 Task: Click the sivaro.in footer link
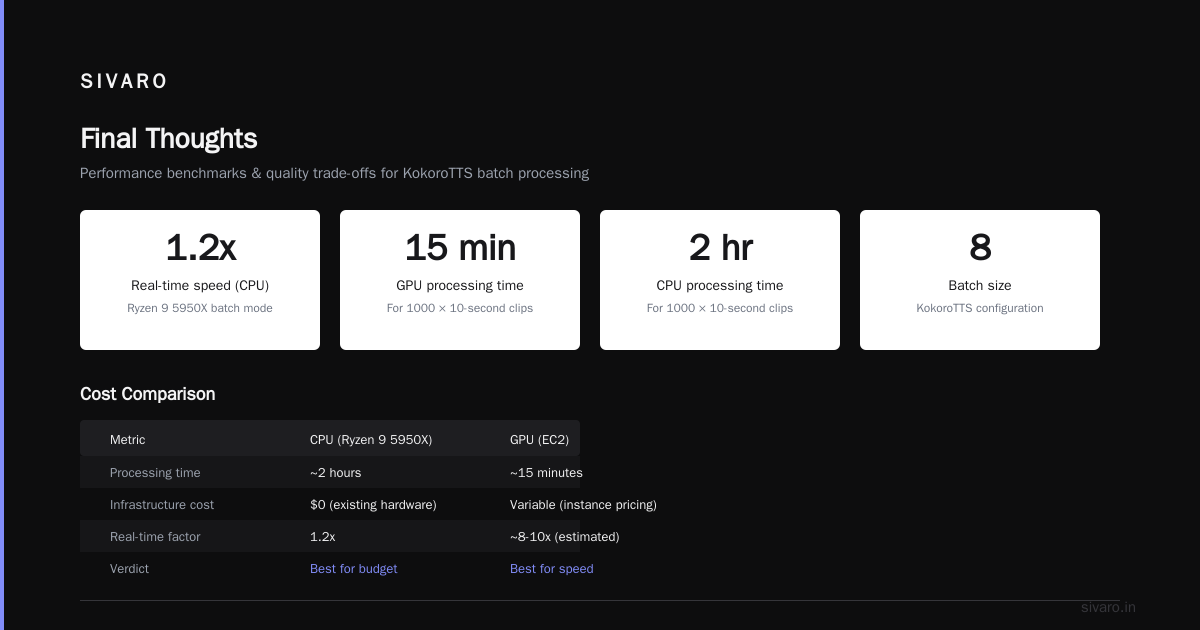(1109, 607)
